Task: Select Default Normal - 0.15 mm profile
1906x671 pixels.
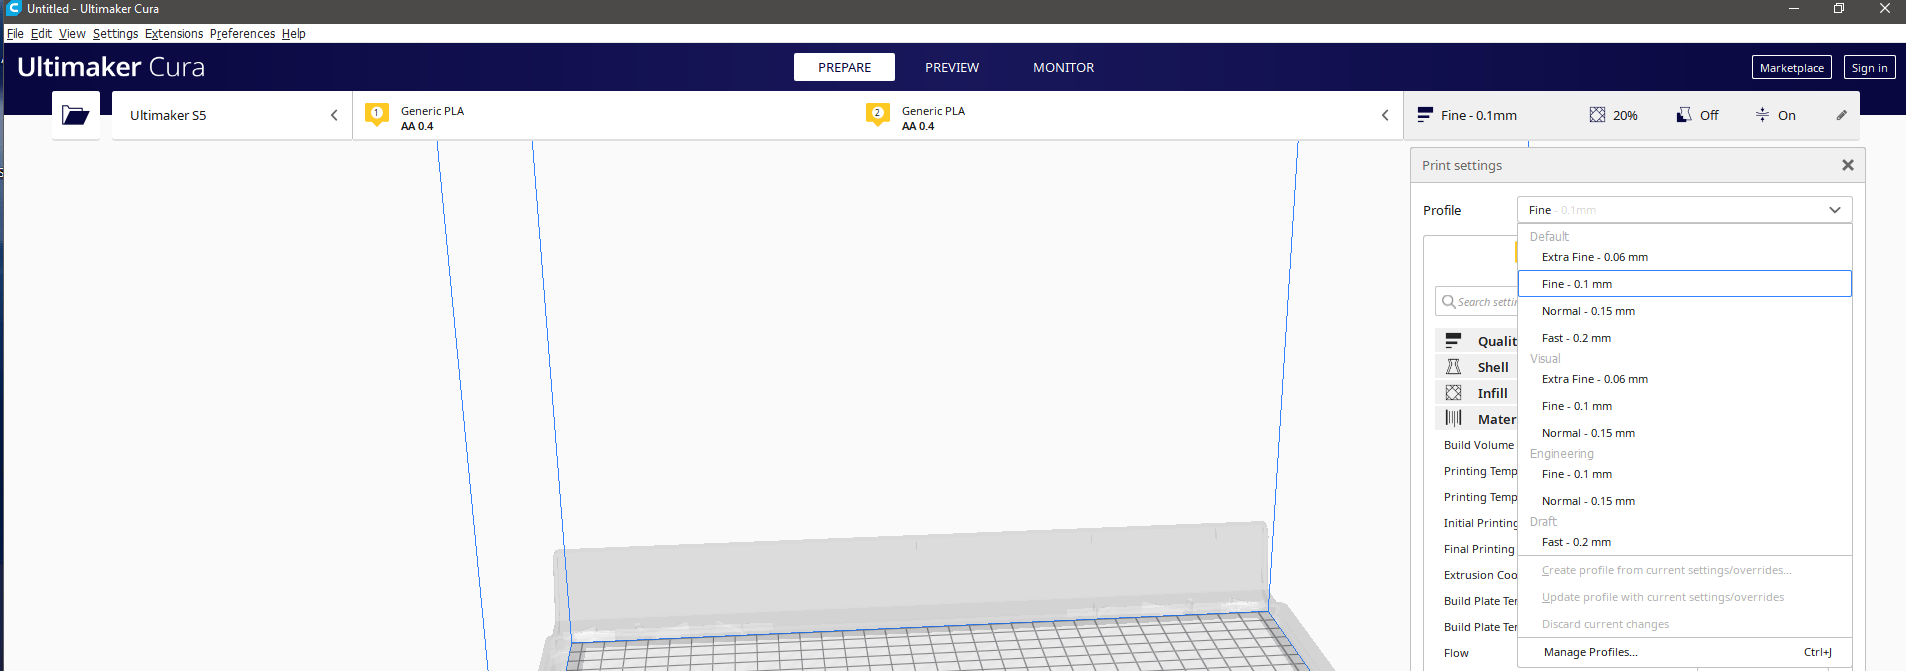Action: tap(1685, 311)
